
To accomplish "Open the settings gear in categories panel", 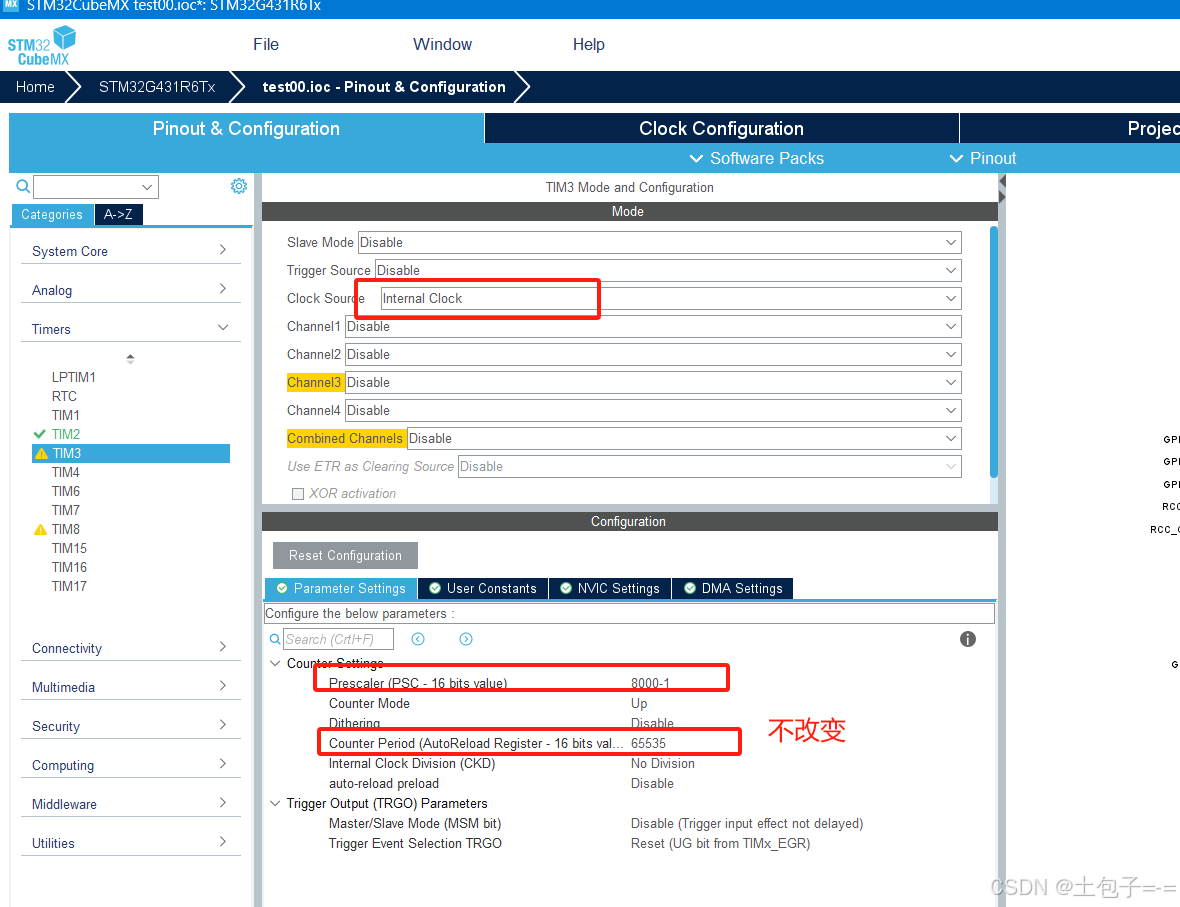I will coord(239,186).
